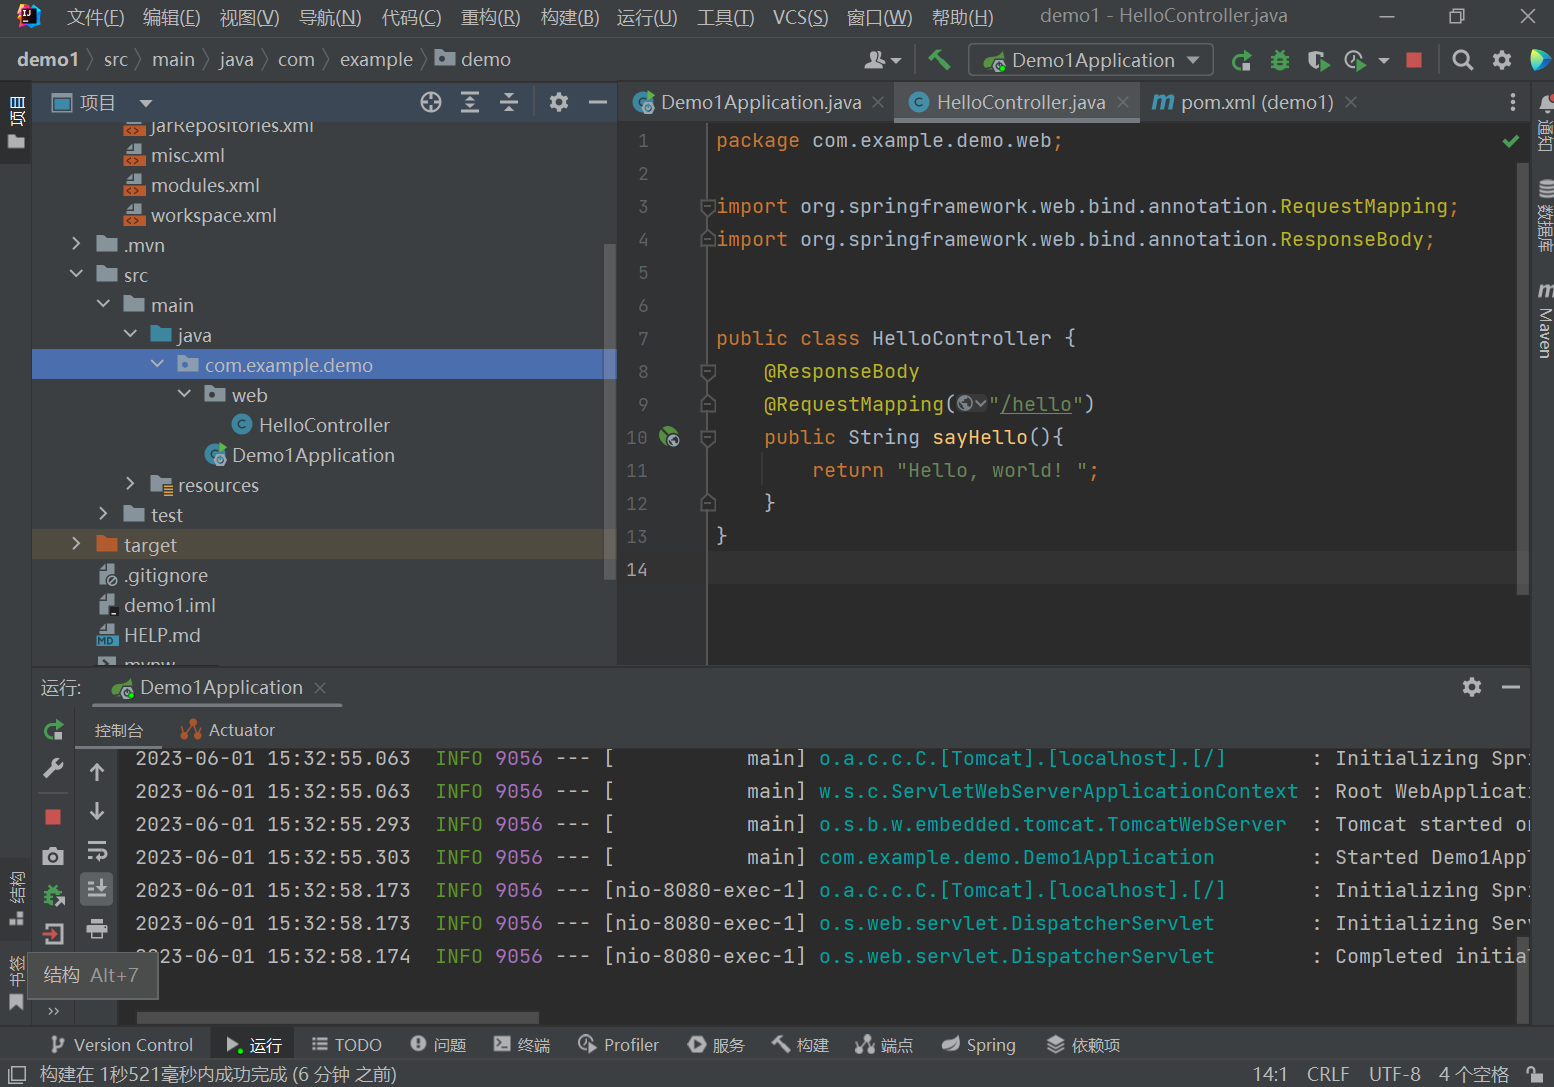
Task: Switch to the pom.xml (demo1) tab
Action: tap(1256, 102)
